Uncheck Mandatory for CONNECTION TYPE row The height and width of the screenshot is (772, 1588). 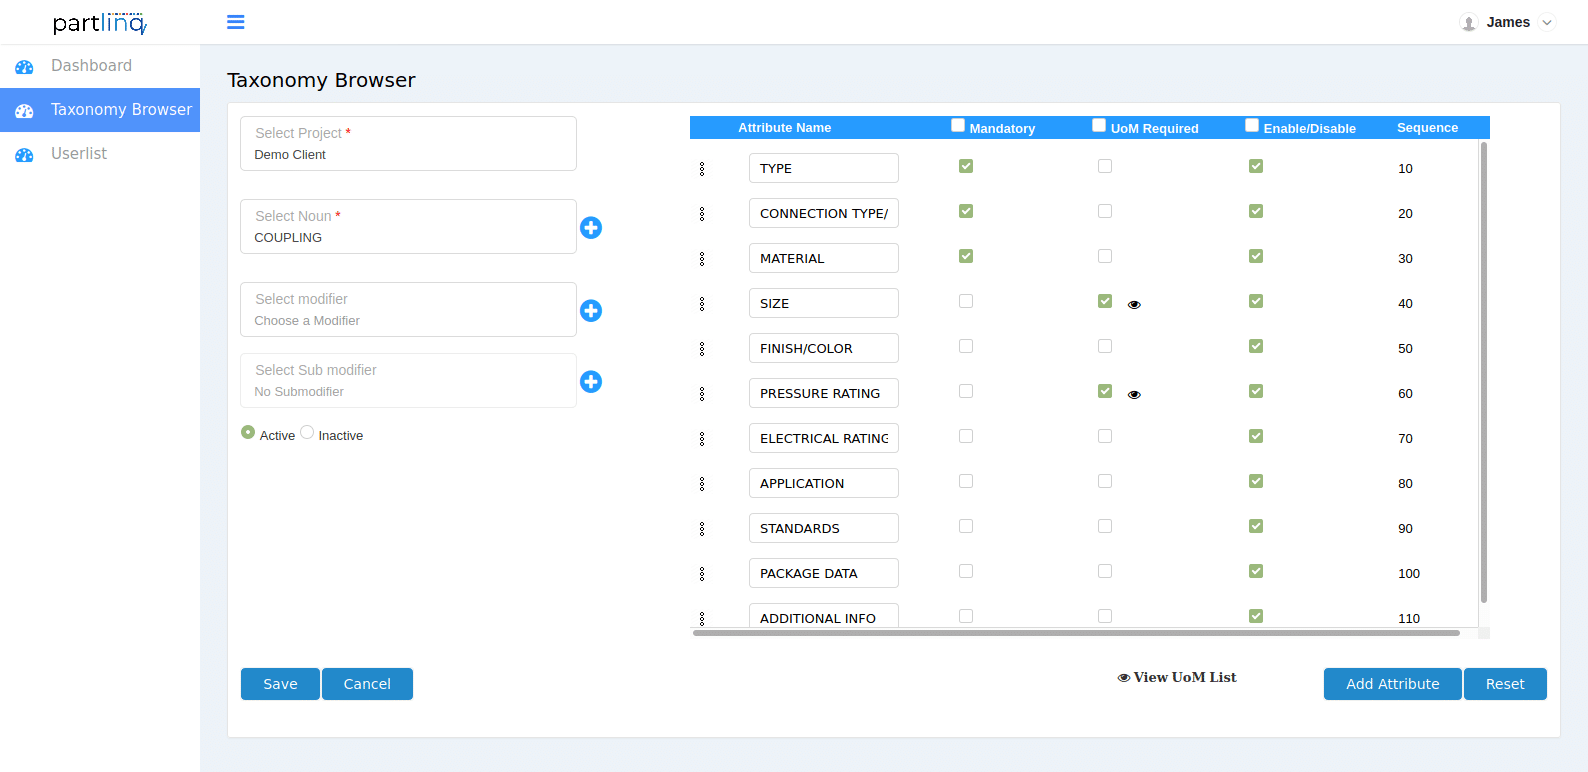pyautogui.click(x=966, y=211)
